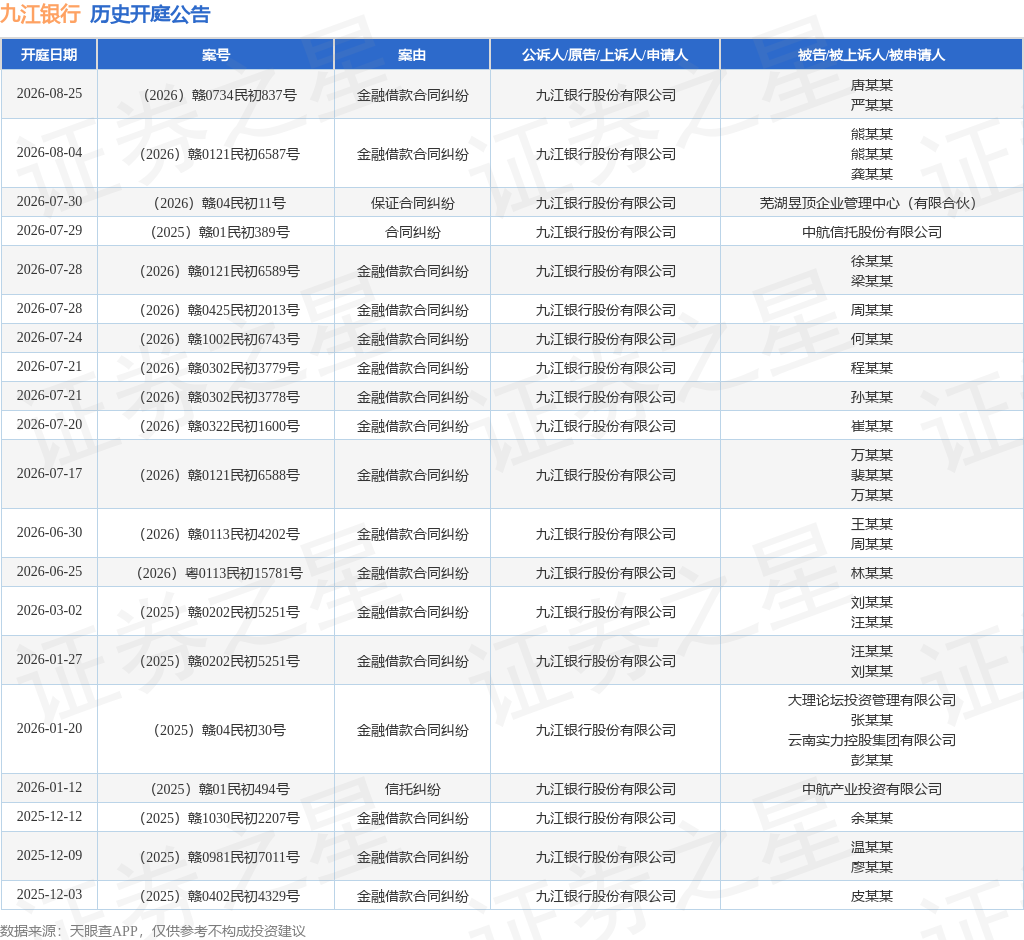This screenshot has width=1024, height=940.
Task: Click defendant 云南实力控股集团有限公司
Action: tap(872, 740)
